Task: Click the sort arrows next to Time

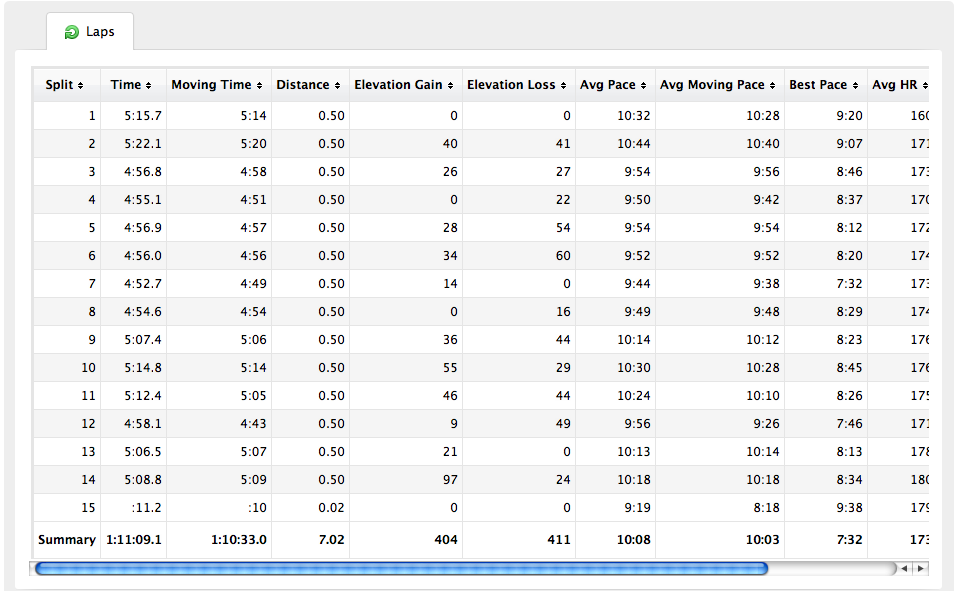Action: [x=148, y=85]
